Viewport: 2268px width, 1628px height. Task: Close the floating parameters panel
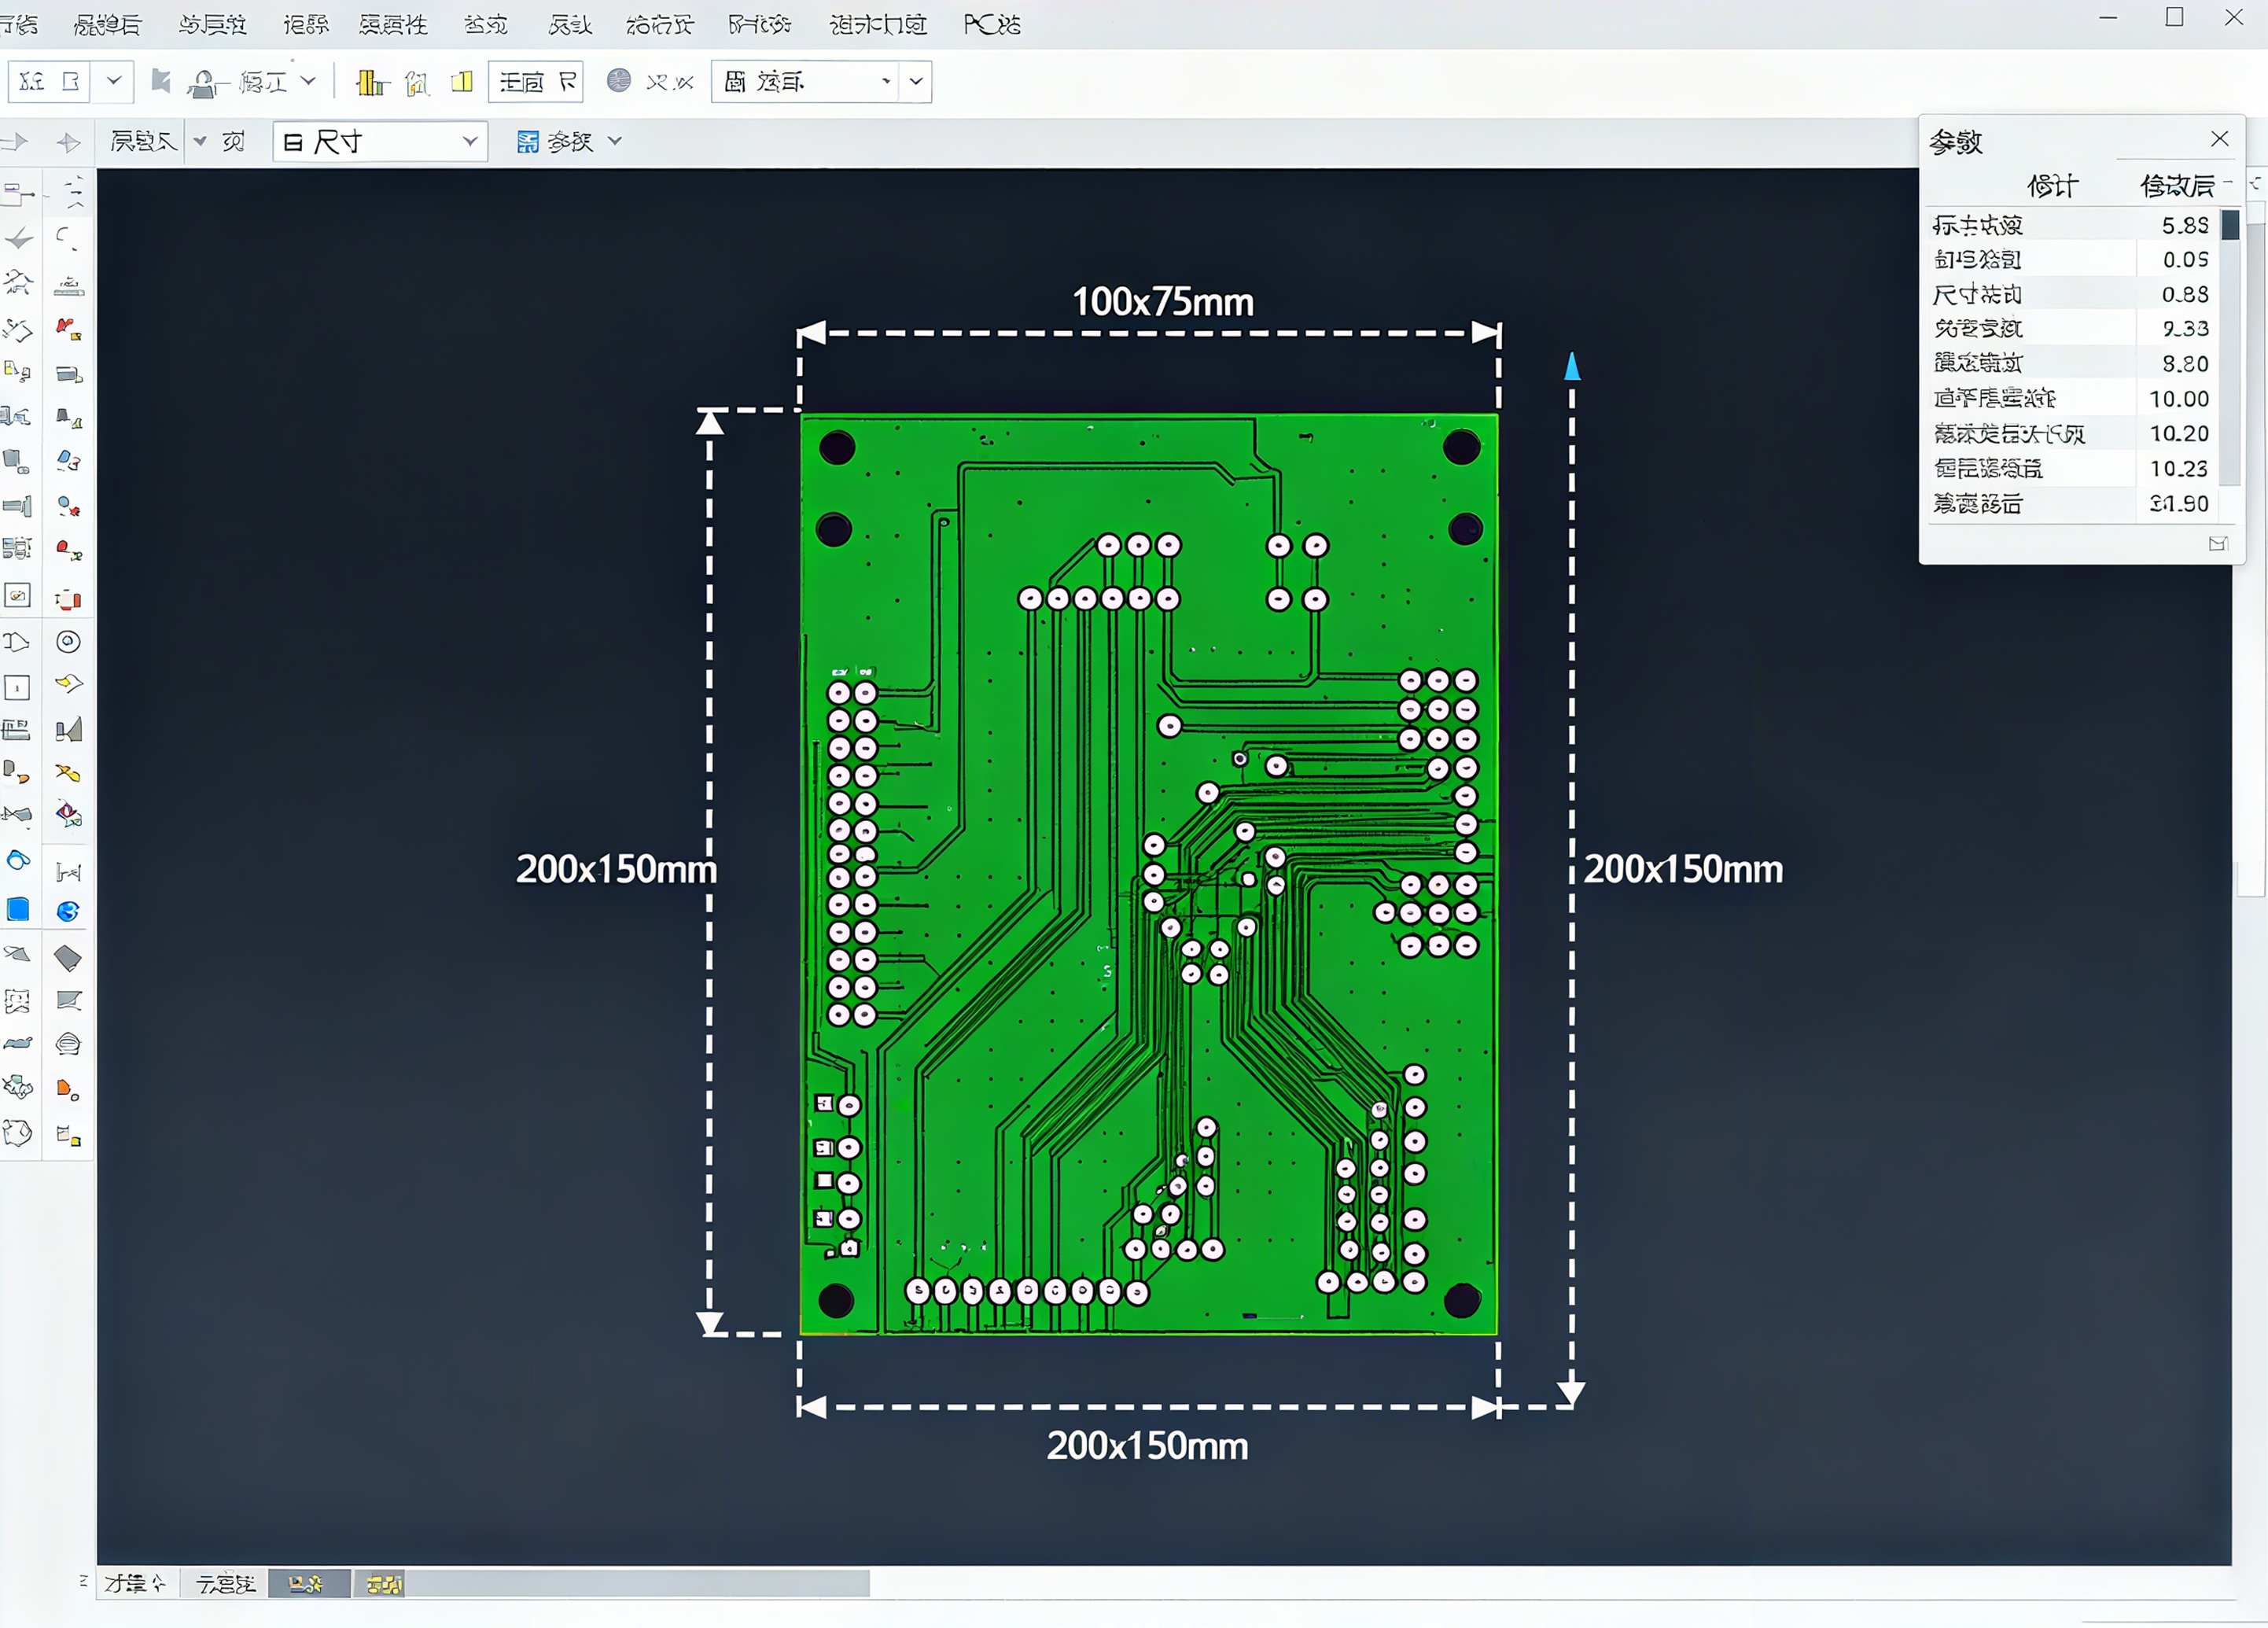[2219, 139]
